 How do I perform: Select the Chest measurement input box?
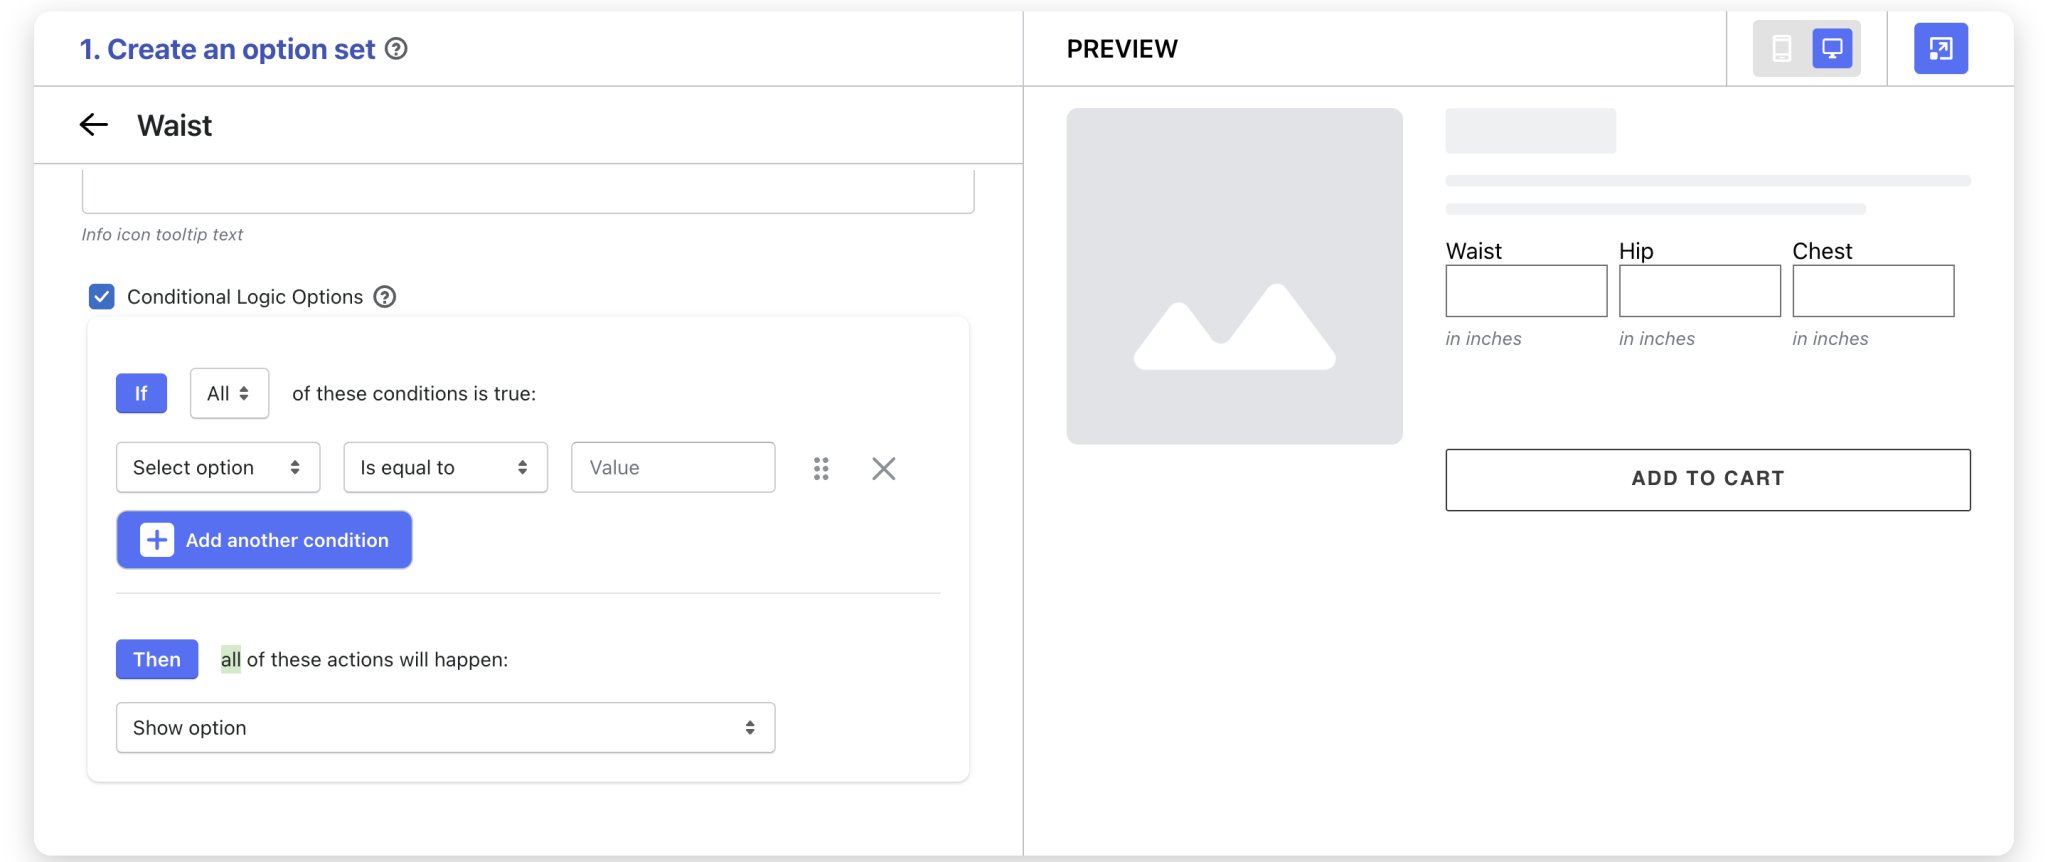tap(1872, 291)
